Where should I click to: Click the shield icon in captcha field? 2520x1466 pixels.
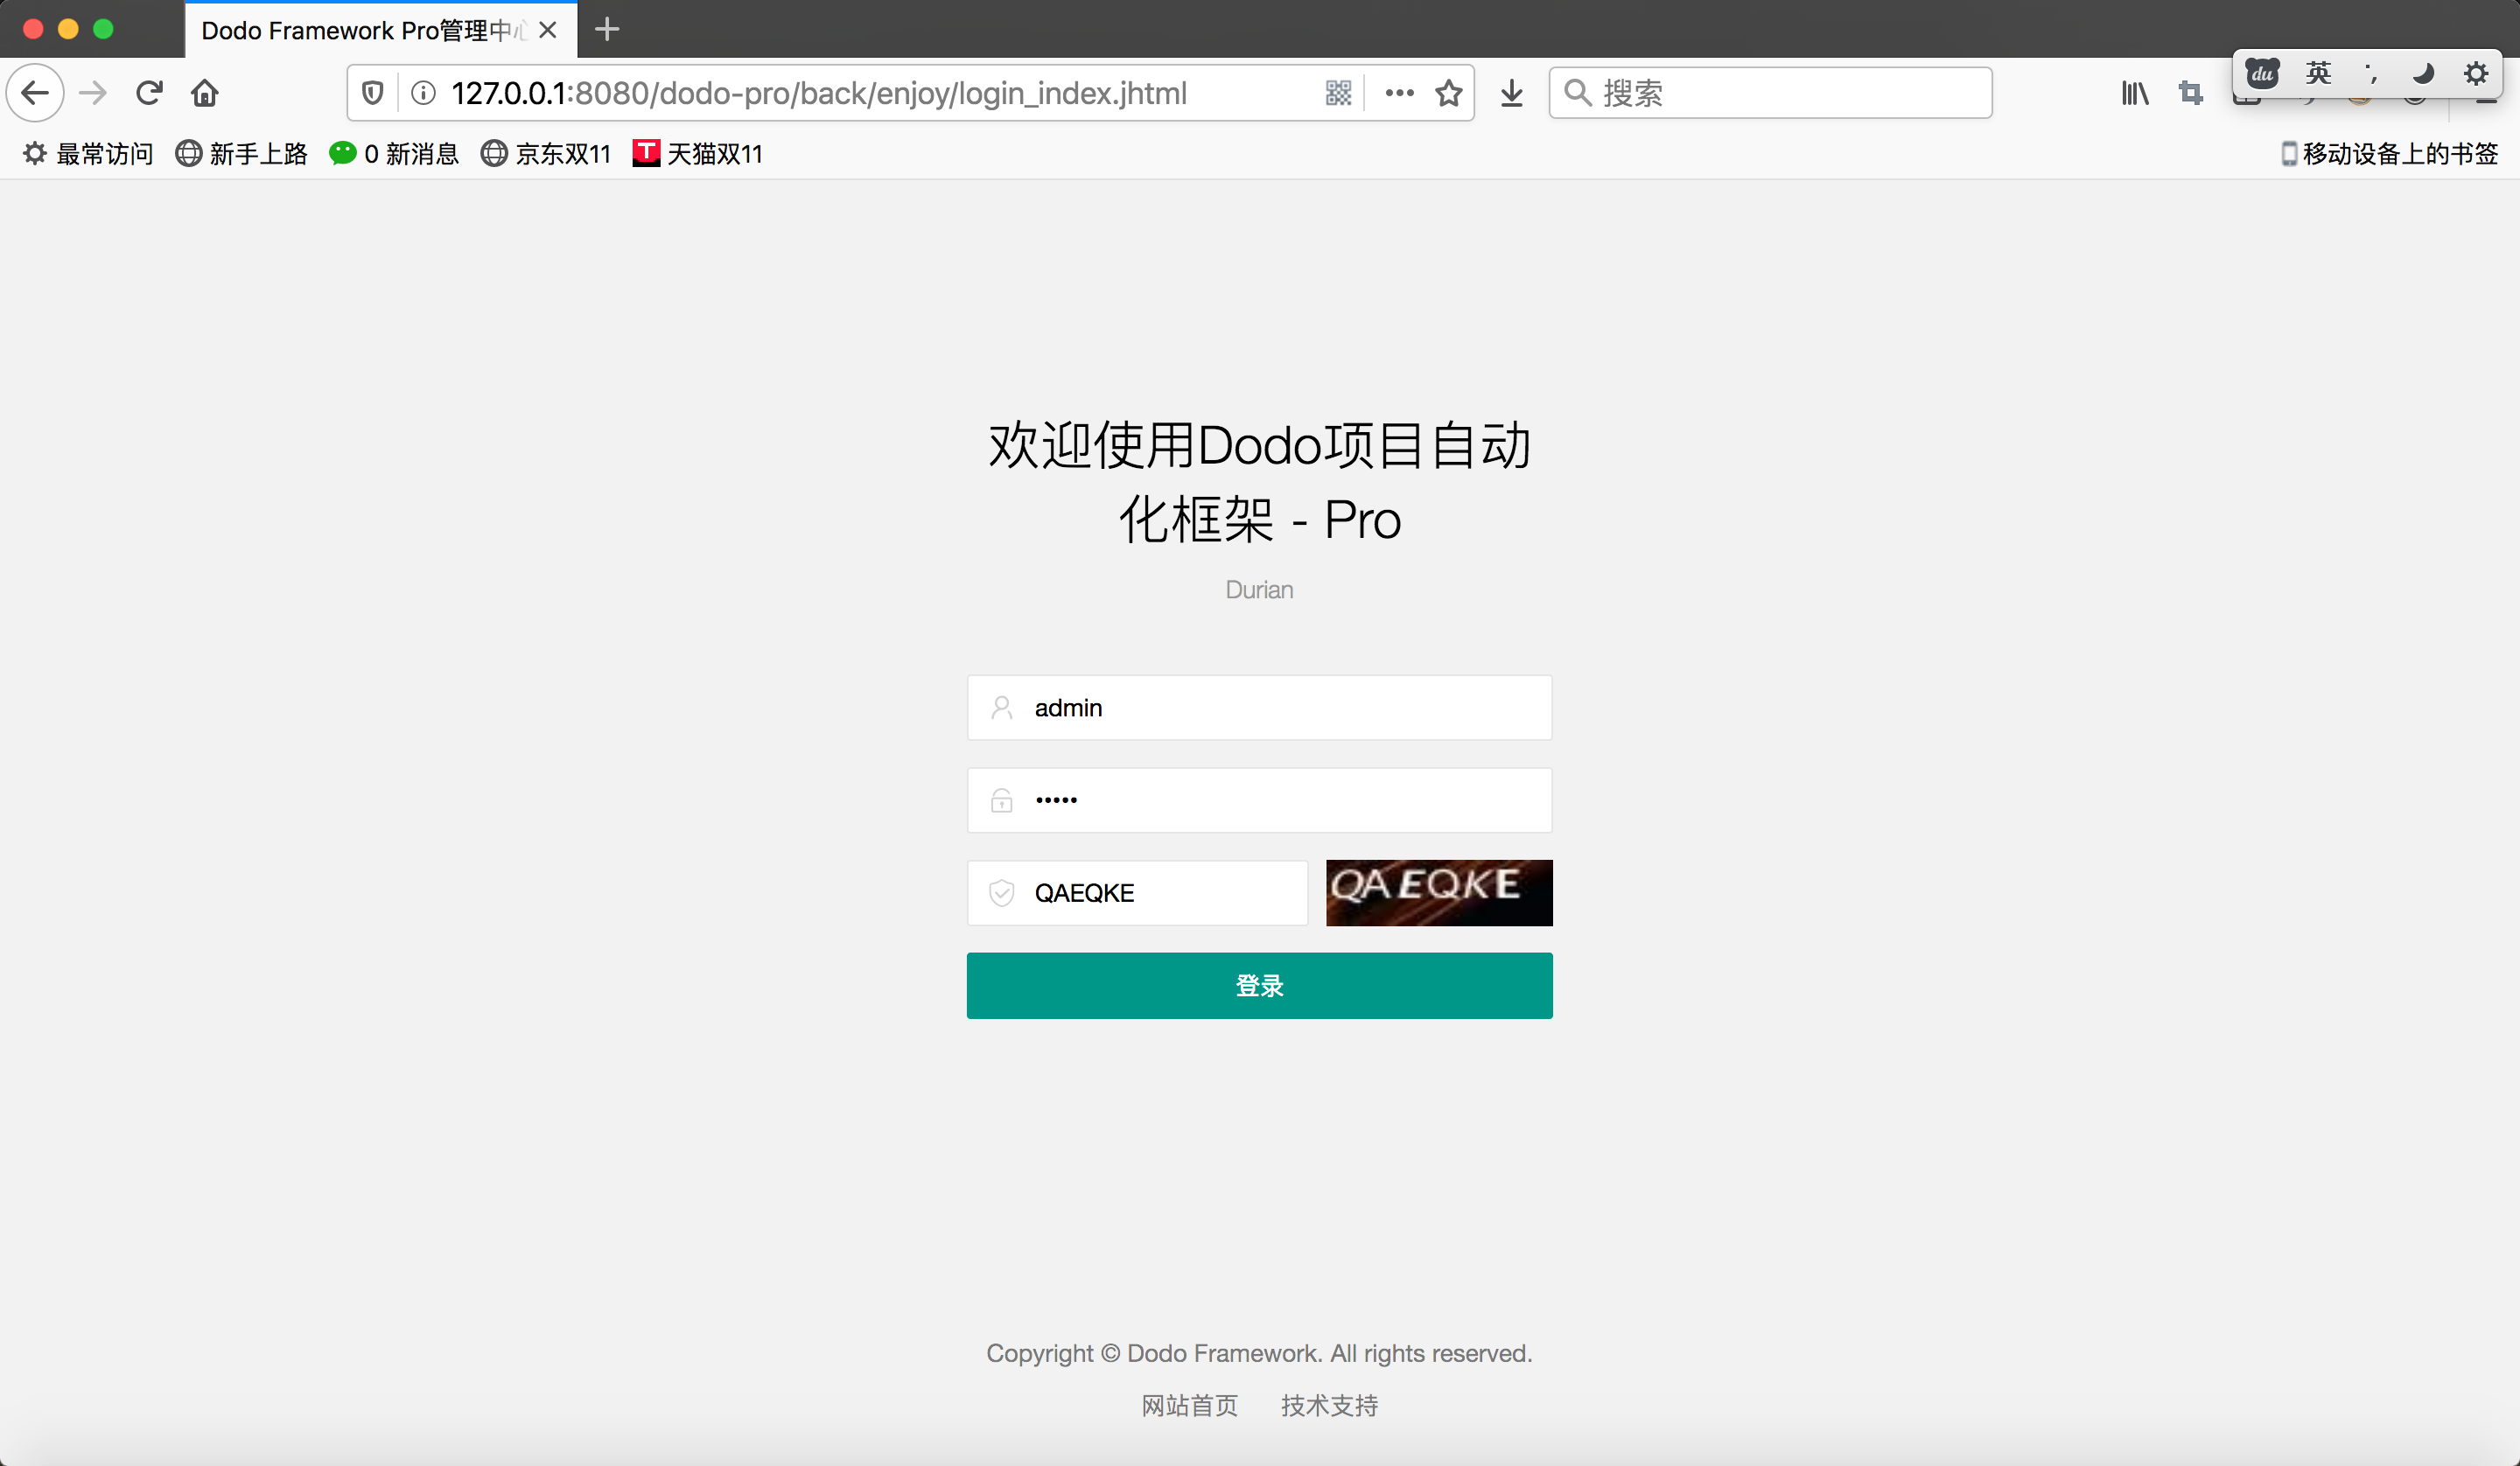[1002, 893]
